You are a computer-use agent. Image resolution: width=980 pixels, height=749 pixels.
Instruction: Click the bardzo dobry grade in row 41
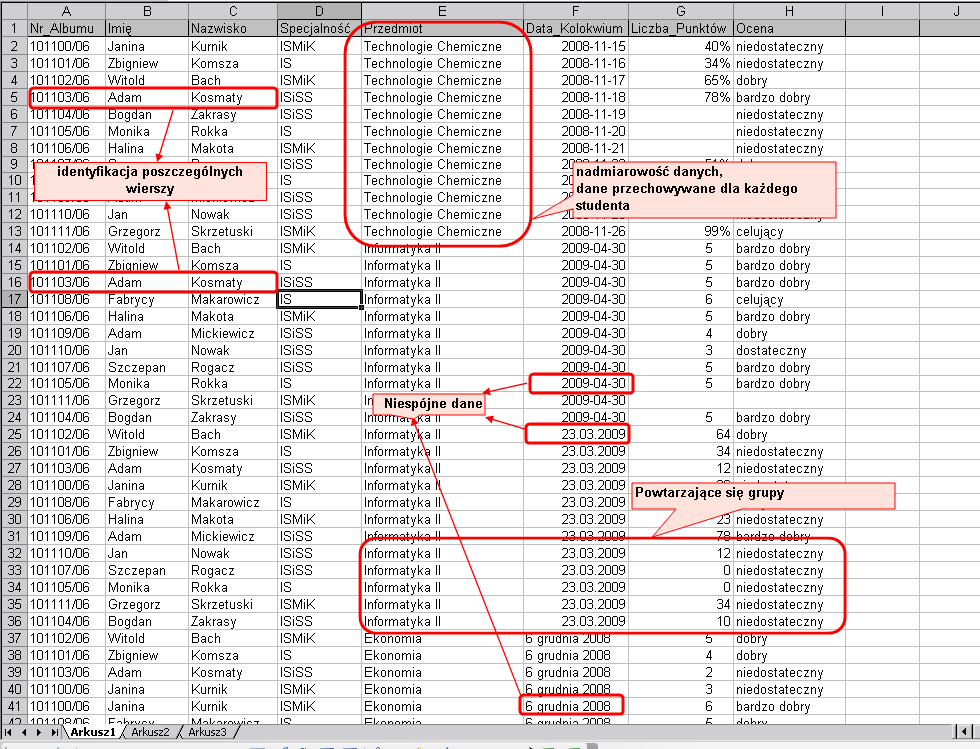(x=789, y=706)
